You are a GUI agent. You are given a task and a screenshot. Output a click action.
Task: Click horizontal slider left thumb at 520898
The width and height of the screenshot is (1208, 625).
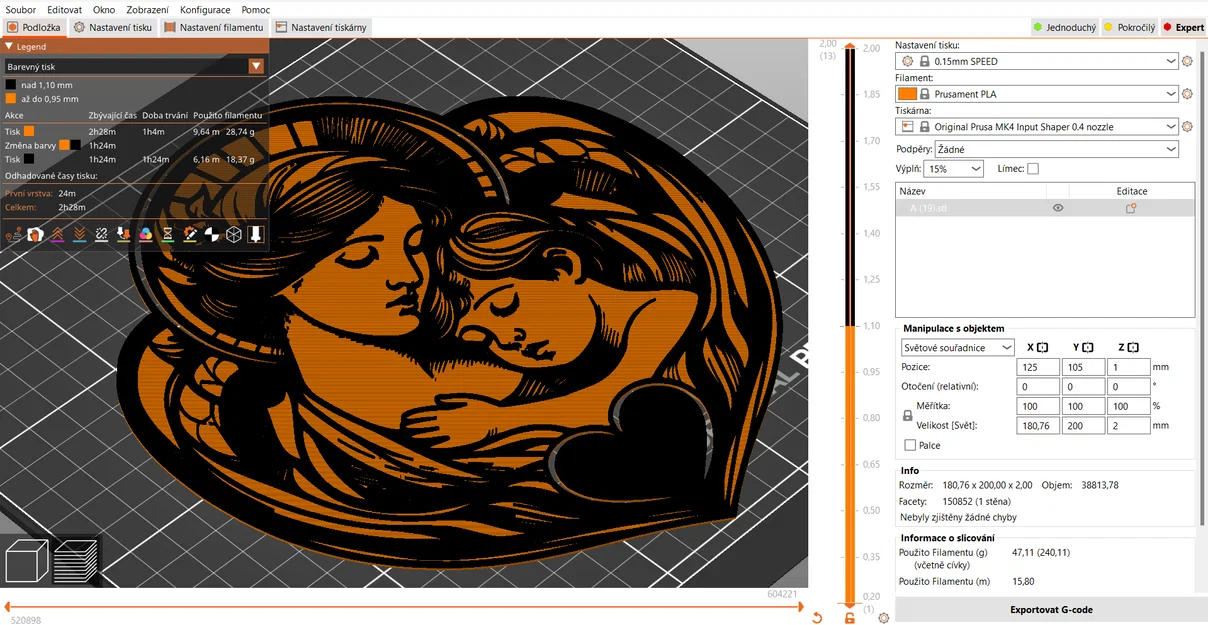tap(8, 606)
